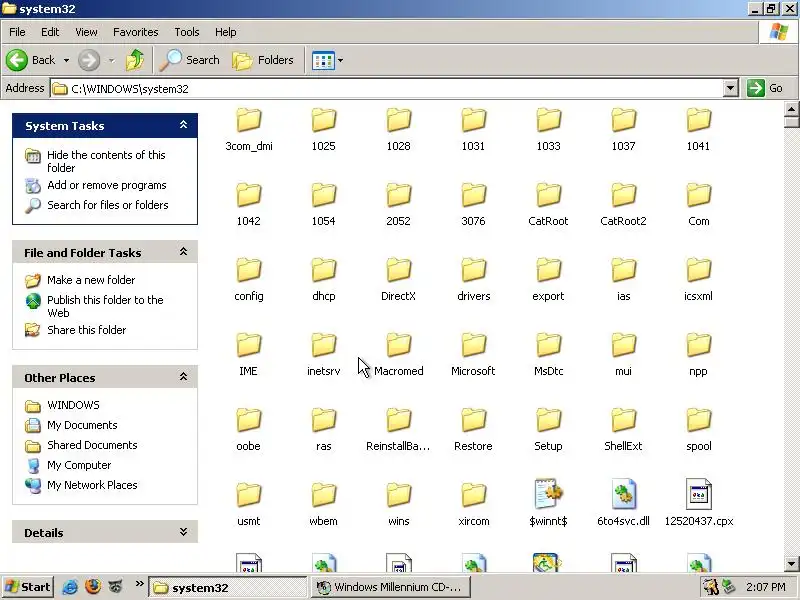The image size is (800, 600).
Task: Select the MsDtc folder
Action: [548, 355]
